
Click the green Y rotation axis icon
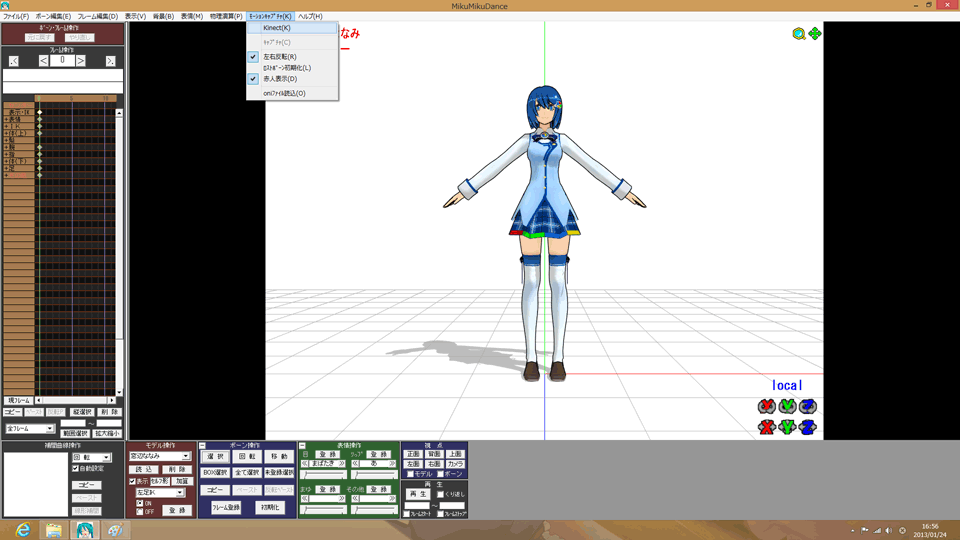(x=787, y=406)
